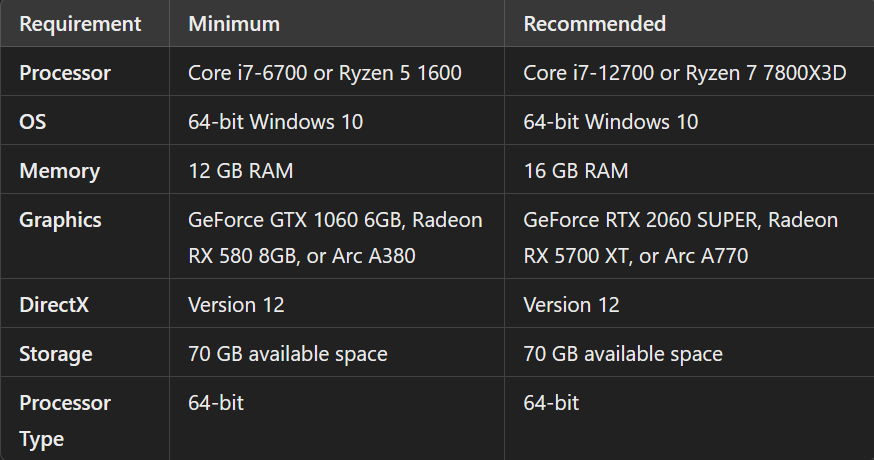Viewport: 874px width, 460px height.
Task: Click the minimum Core i7-6700 processor cell
Action: [x=324, y=73]
